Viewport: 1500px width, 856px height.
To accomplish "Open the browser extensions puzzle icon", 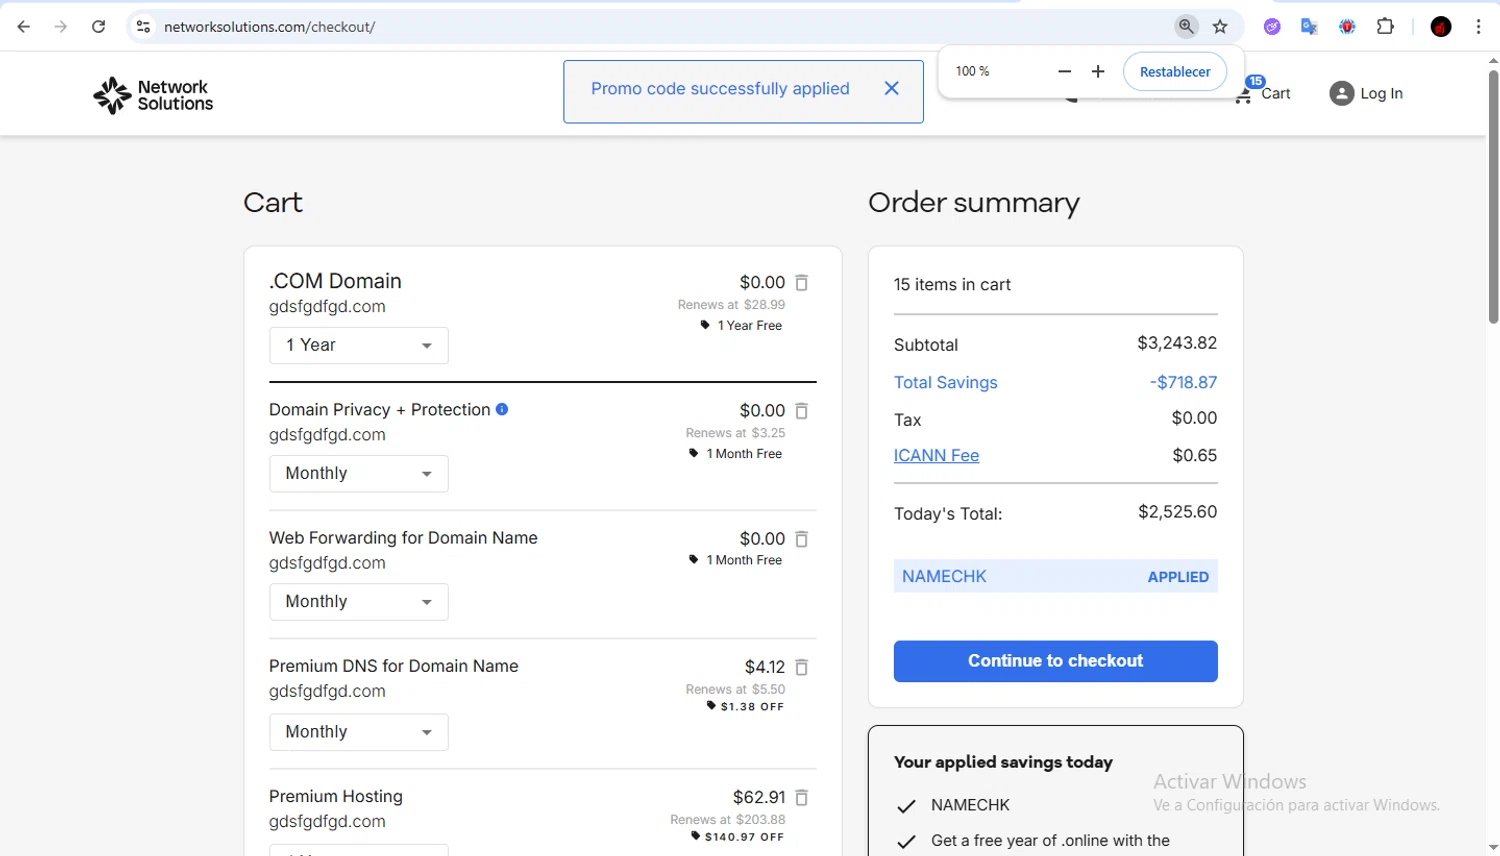I will pos(1385,27).
